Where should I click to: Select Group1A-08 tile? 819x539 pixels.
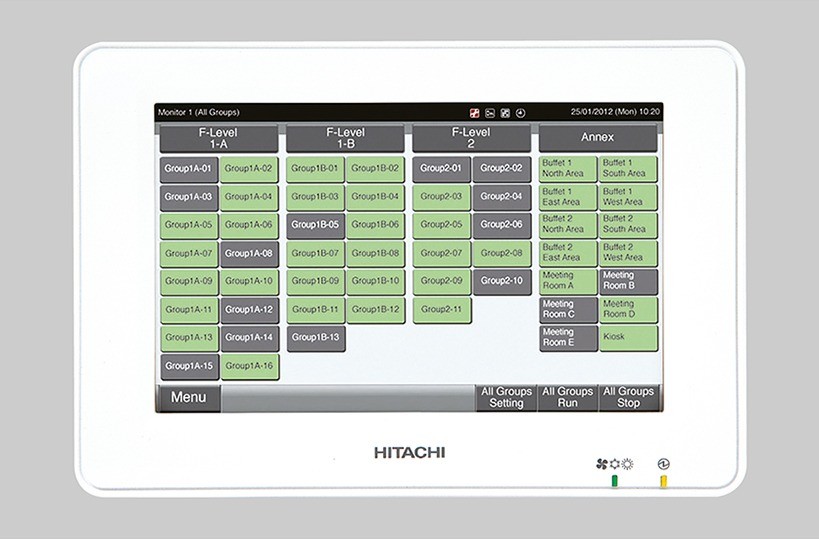click(x=249, y=254)
